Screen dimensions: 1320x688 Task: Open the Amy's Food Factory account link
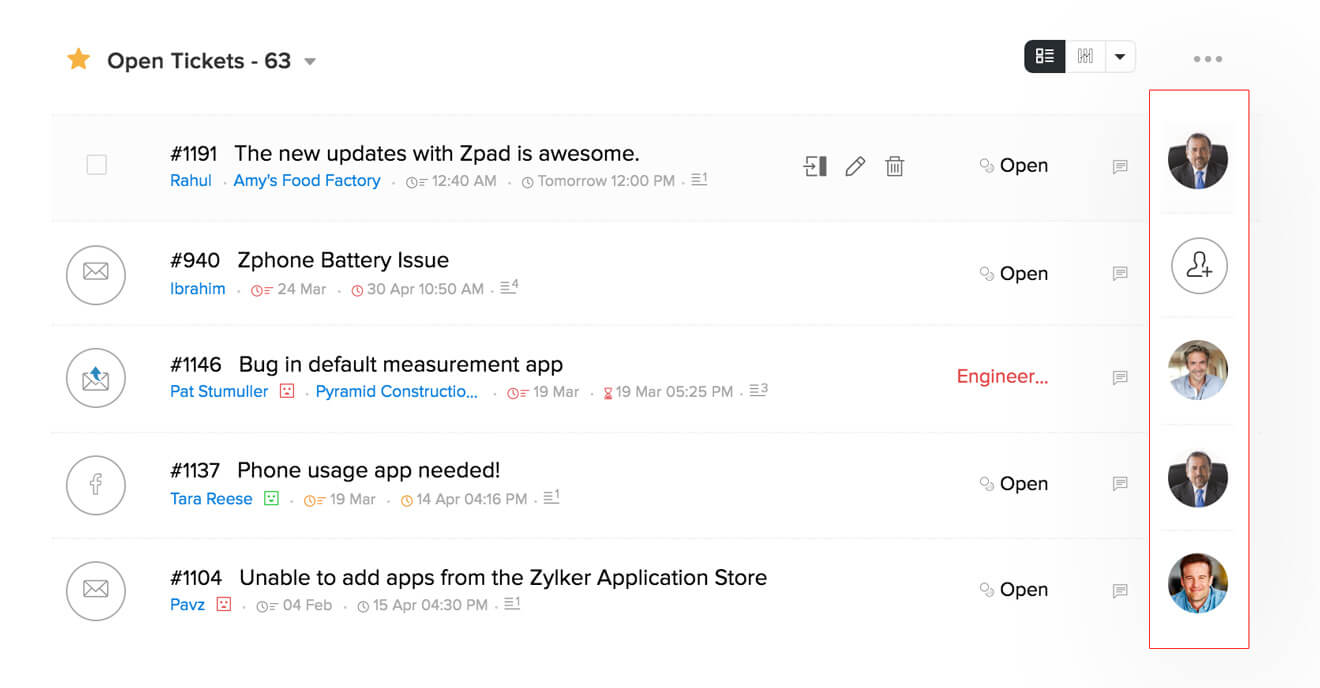coord(307,181)
